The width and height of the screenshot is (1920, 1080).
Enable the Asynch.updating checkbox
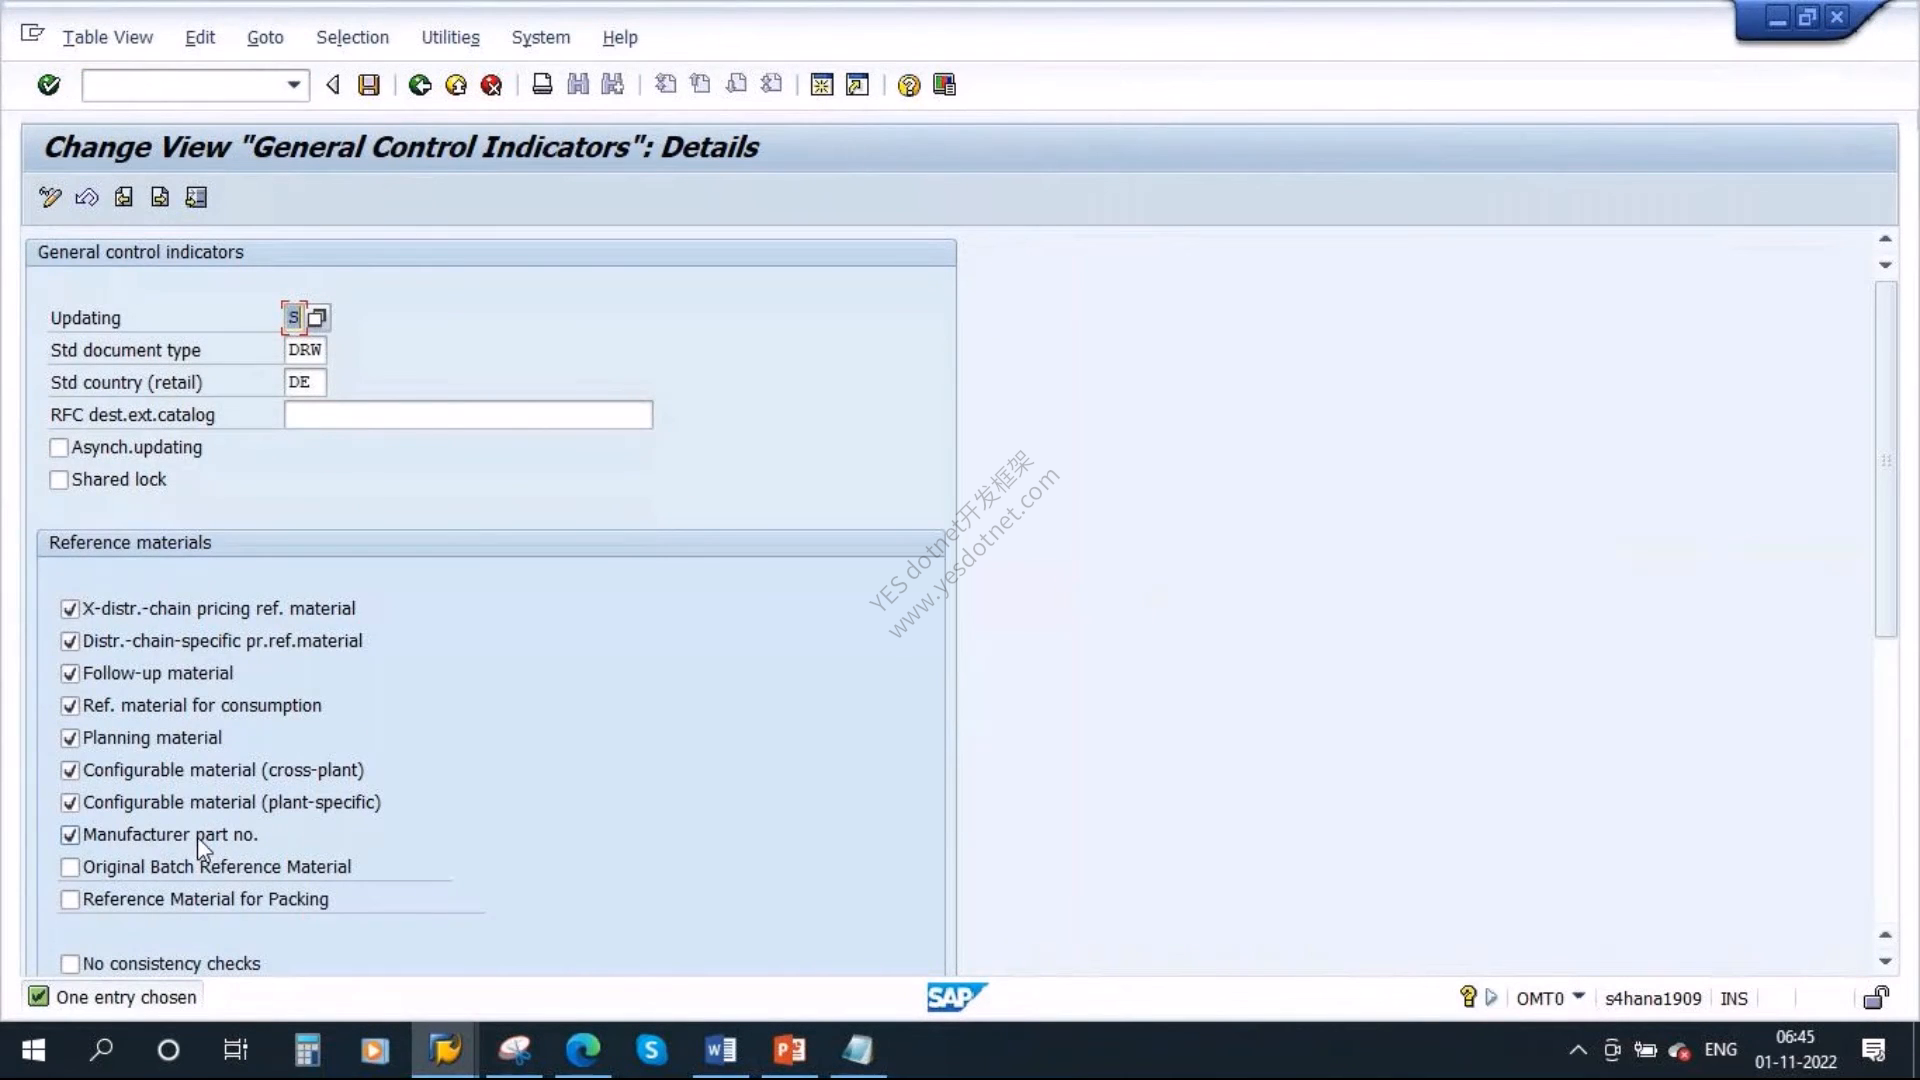[x=59, y=448]
